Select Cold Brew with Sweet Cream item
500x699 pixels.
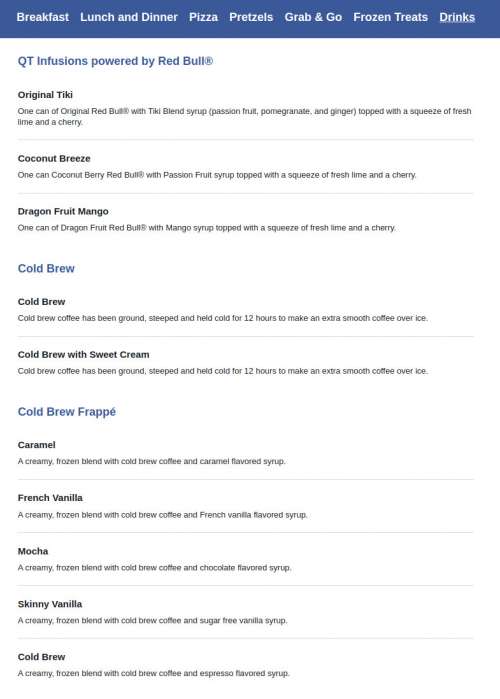[83, 355]
